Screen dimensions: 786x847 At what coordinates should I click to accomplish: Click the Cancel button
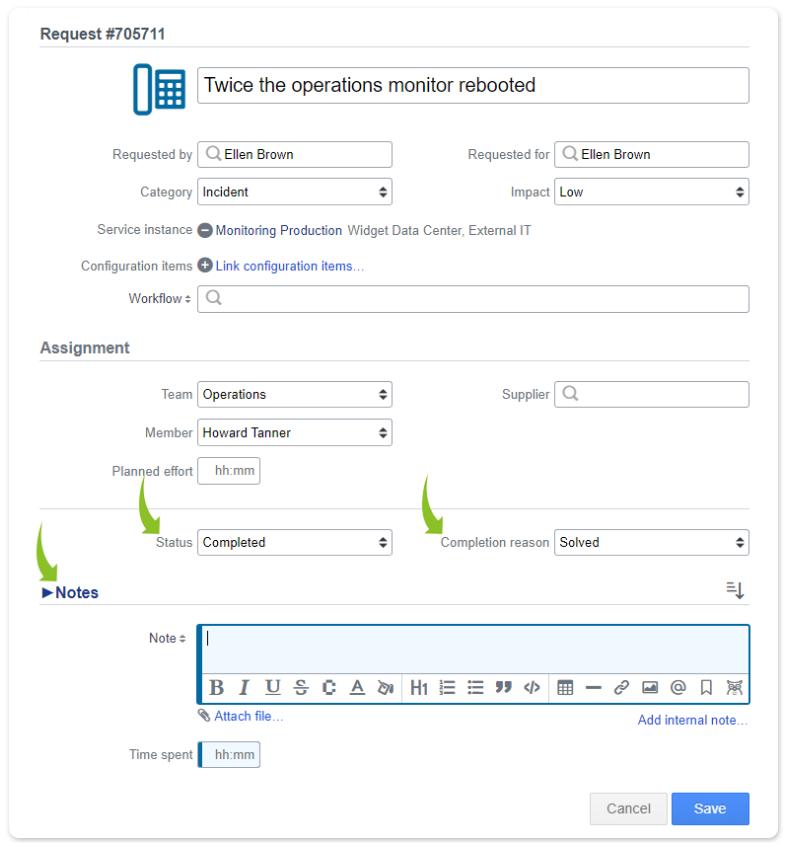click(x=628, y=809)
